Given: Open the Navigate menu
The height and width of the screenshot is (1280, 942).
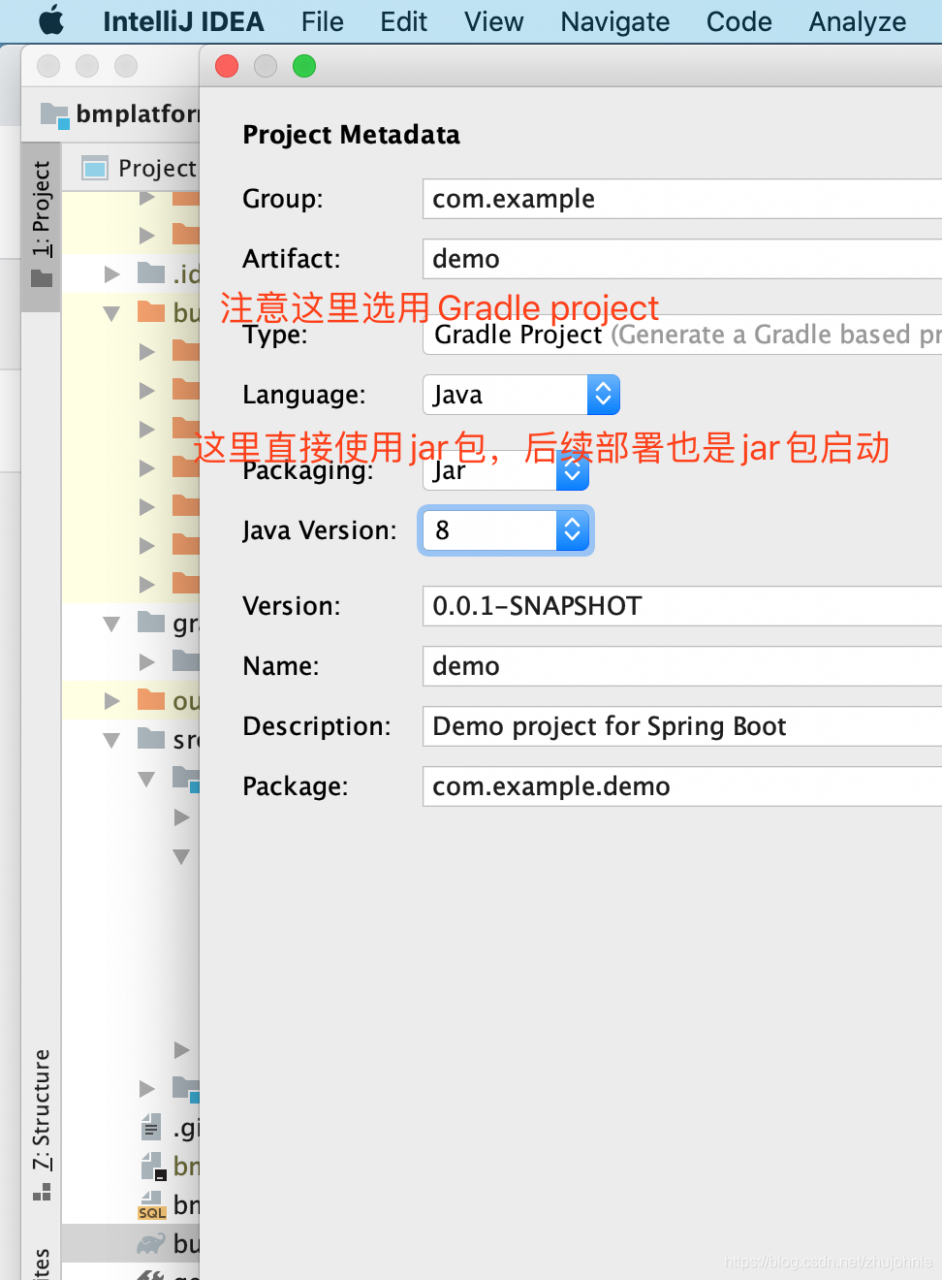Looking at the screenshot, I should pos(615,21).
